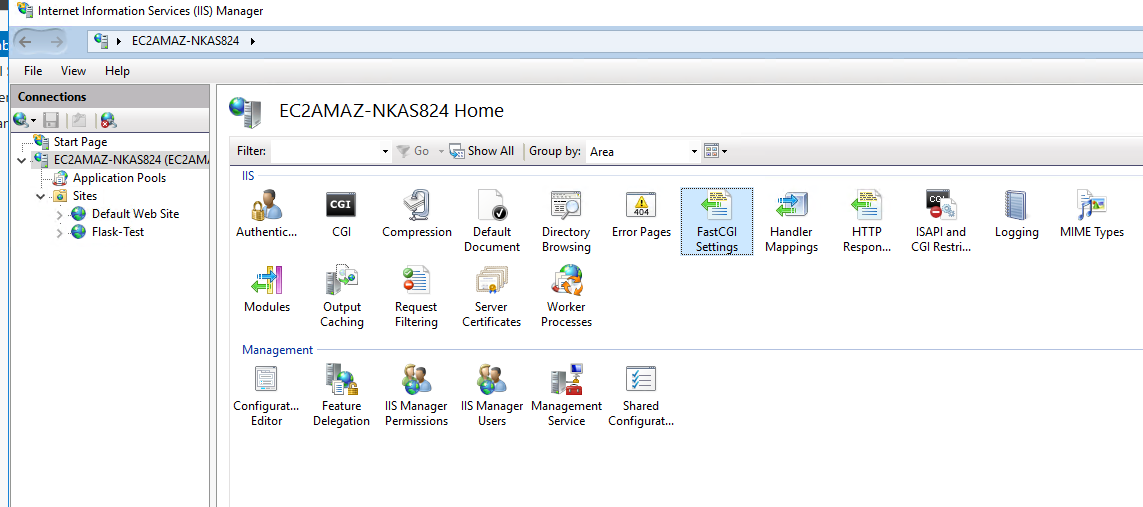Click the Delete connection globe icon
Viewport: 1143px width, 507px height.
coord(109,120)
